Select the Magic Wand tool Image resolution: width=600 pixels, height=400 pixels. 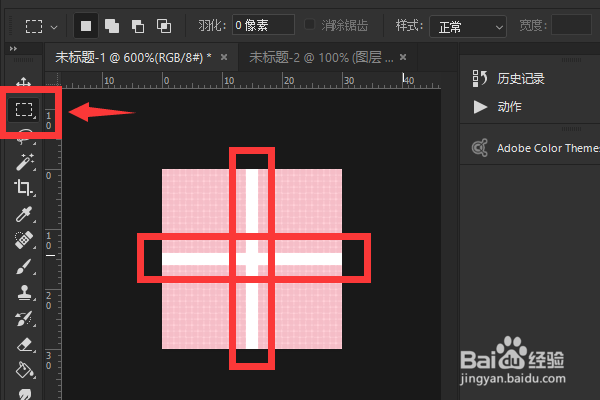(x=25, y=162)
